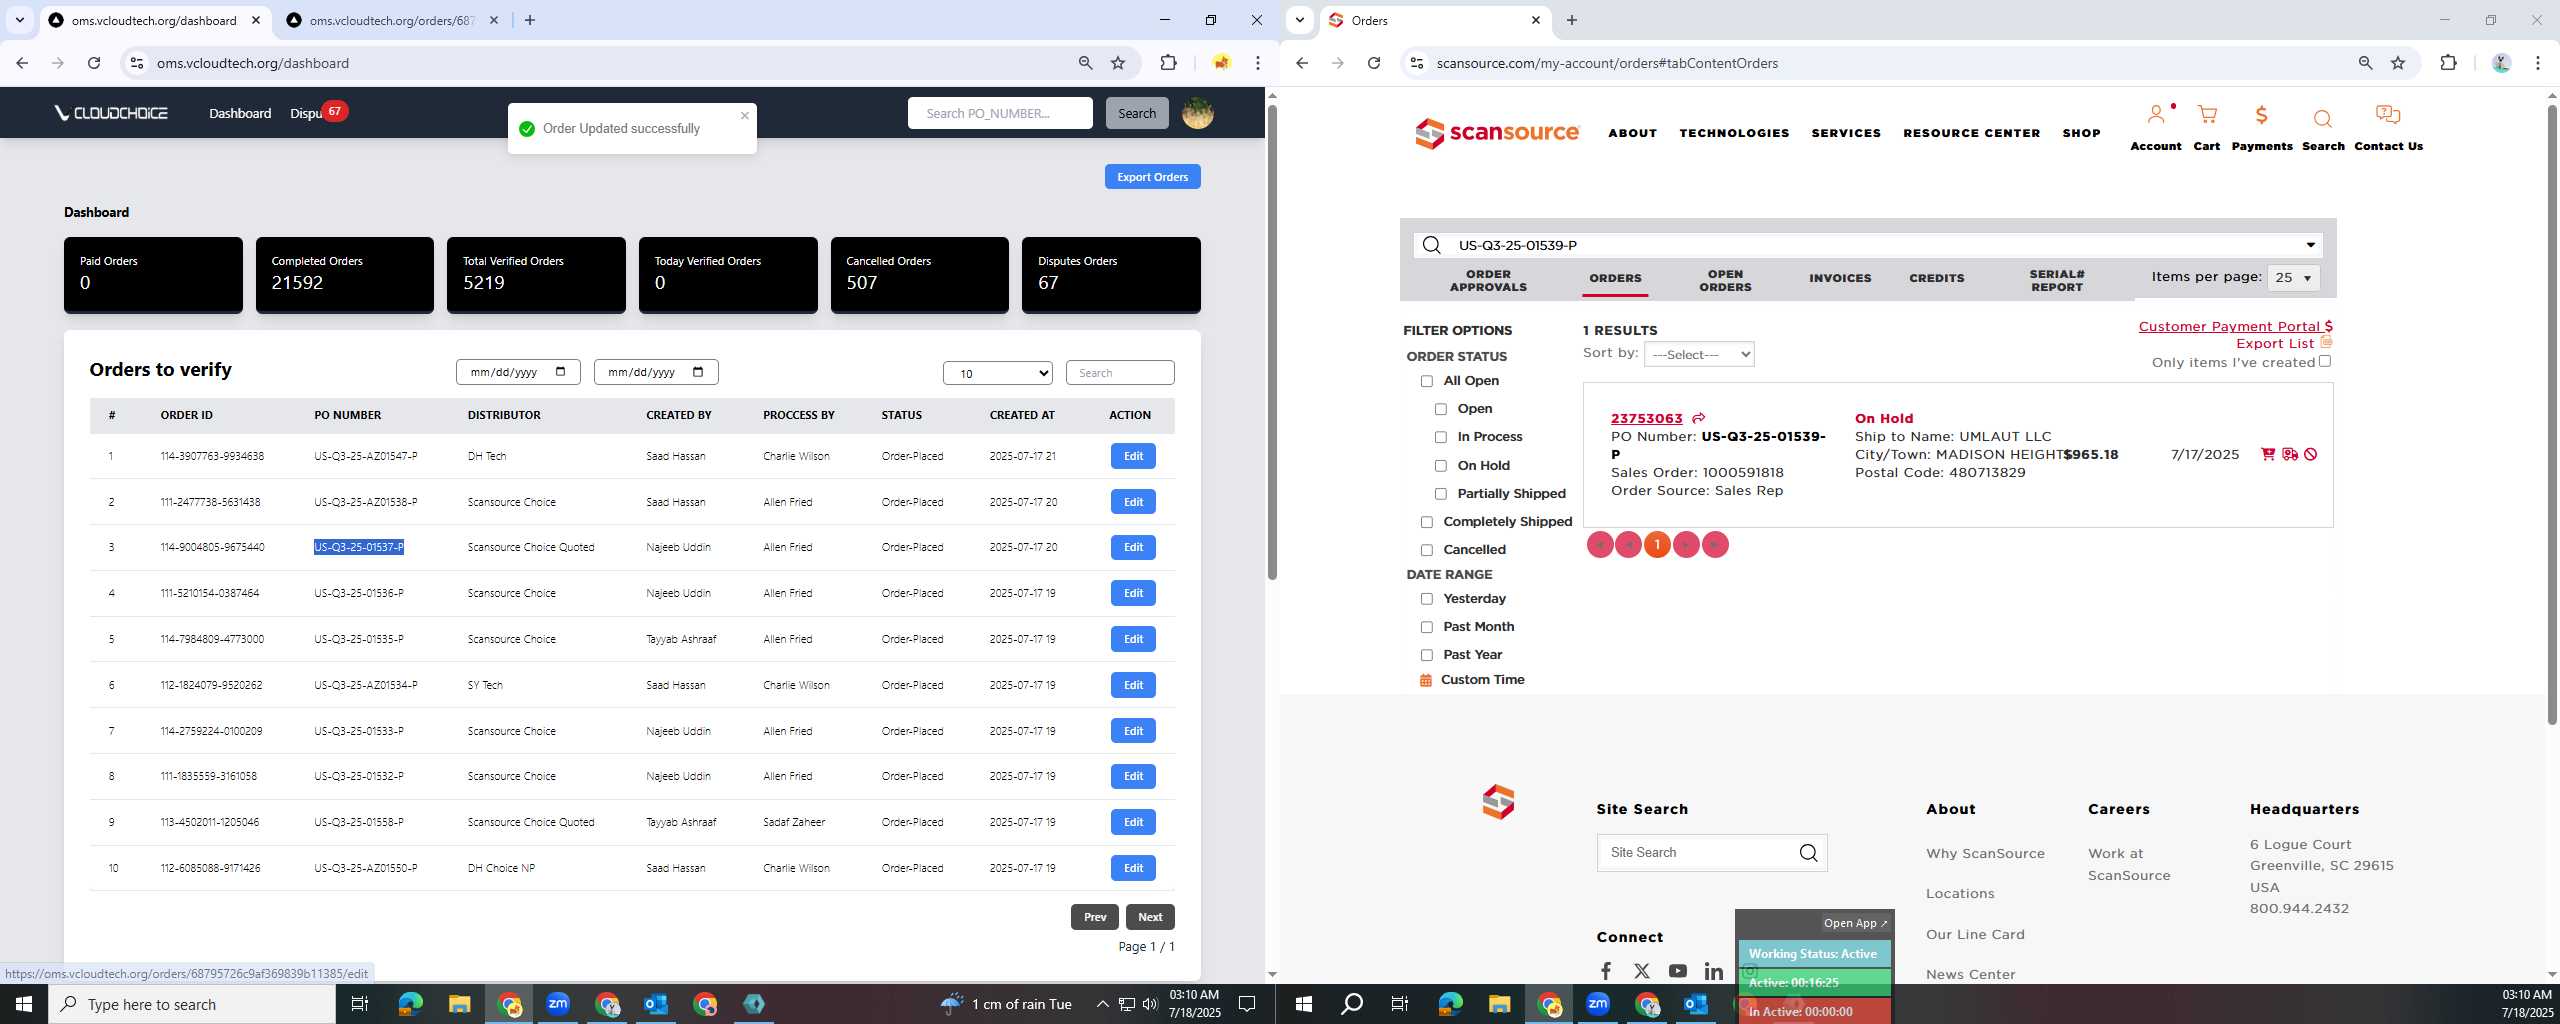Screen dimensions: 2560x1024
Task: Open the Customer Payment Portal link
Action: [x=2235, y=326]
